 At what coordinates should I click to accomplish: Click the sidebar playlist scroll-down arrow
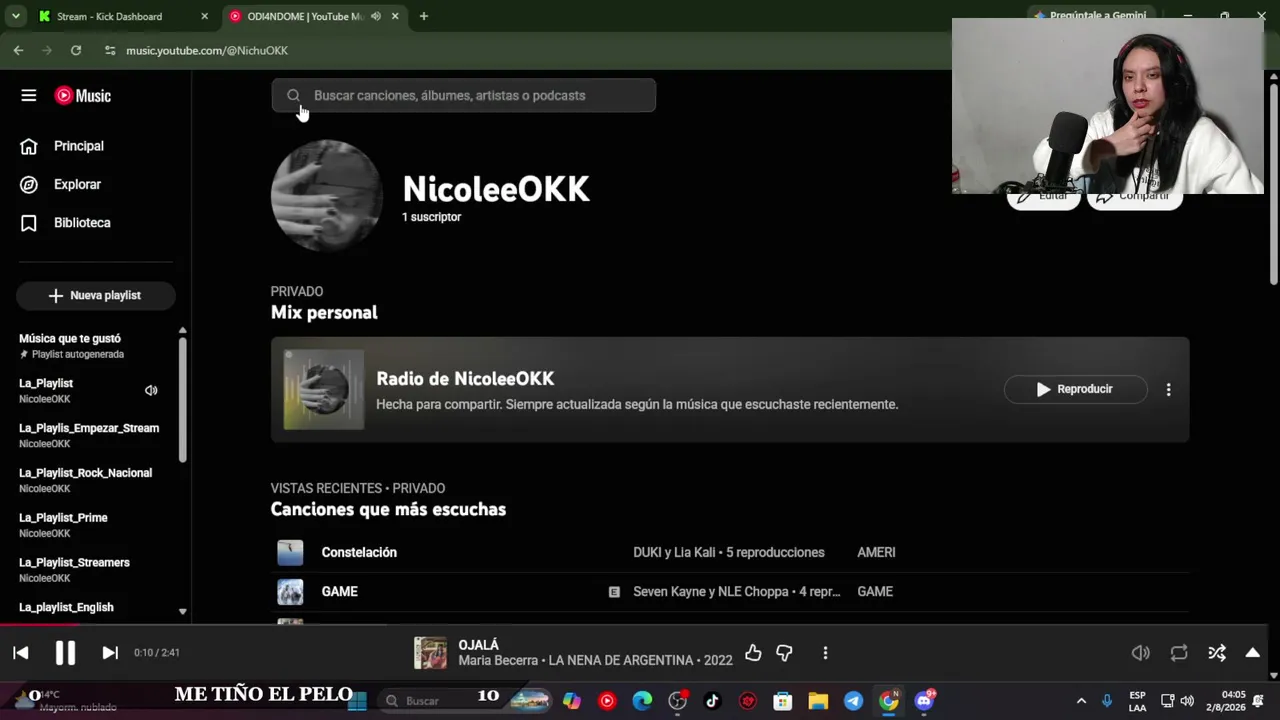182,611
